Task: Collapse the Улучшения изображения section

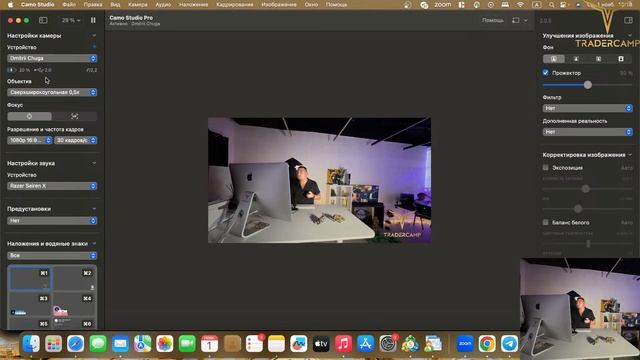Action: pyautogui.click(x=630, y=36)
